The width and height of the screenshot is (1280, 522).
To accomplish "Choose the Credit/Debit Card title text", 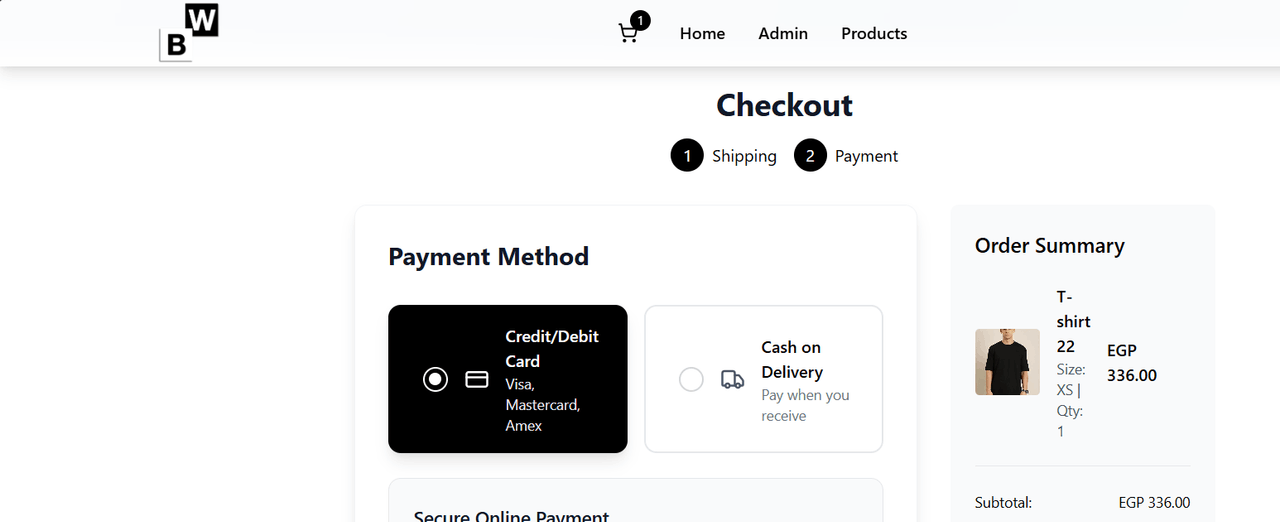I will tap(552, 349).
